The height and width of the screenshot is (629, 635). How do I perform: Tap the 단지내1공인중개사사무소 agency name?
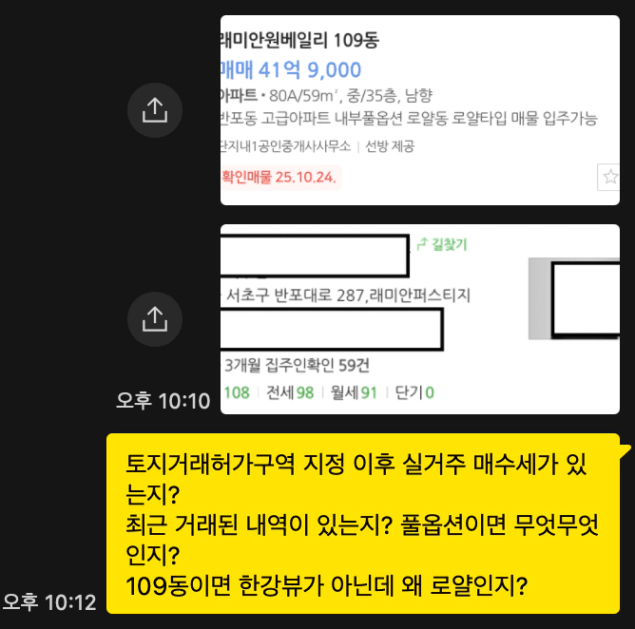coord(286,146)
